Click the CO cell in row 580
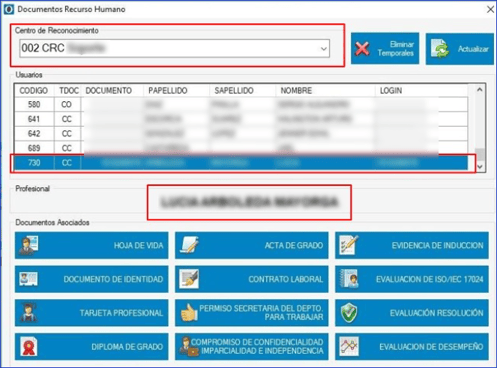The height and width of the screenshot is (368, 497). 67,105
